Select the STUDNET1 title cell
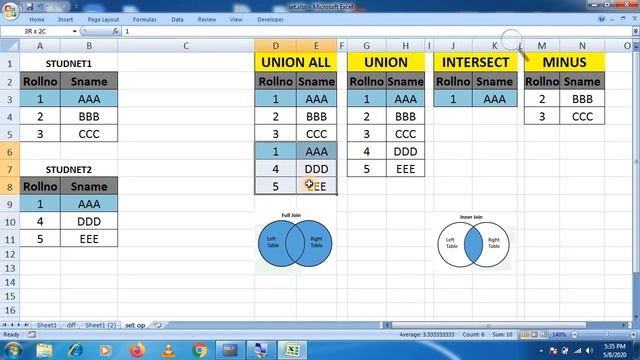The image size is (640, 360). (69, 64)
